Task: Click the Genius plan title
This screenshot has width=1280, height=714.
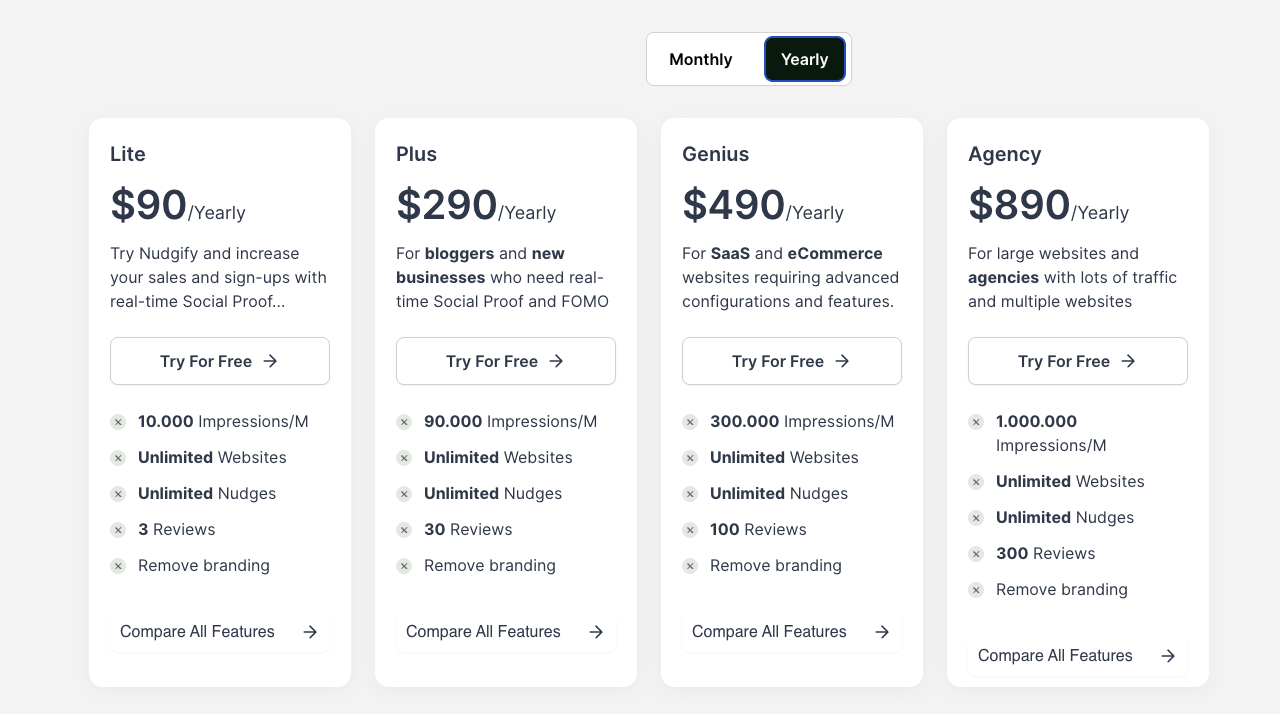Action: (x=715, y=154)
